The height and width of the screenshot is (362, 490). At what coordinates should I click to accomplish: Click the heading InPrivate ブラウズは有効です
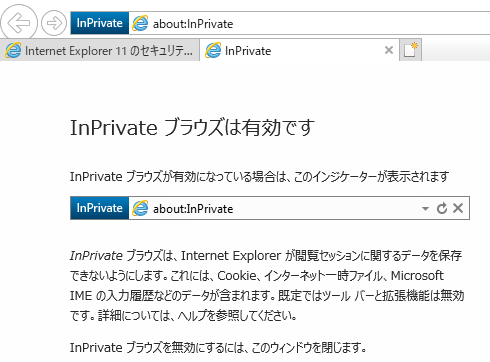192,128
